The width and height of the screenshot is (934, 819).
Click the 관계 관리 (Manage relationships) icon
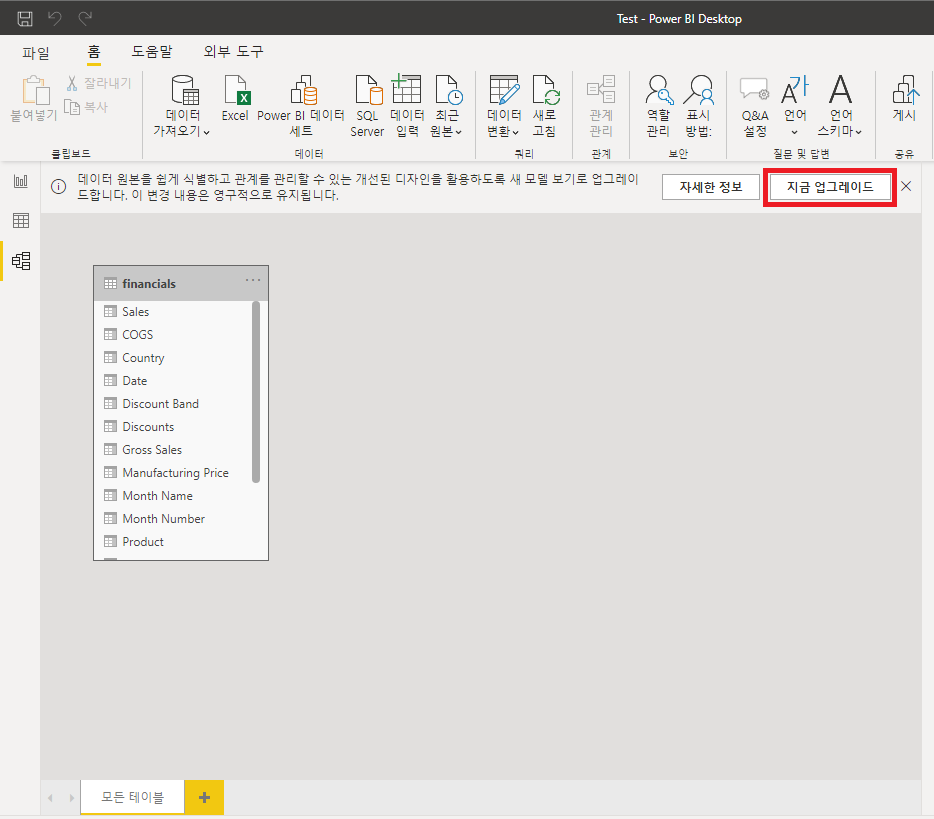coord(601,89)
